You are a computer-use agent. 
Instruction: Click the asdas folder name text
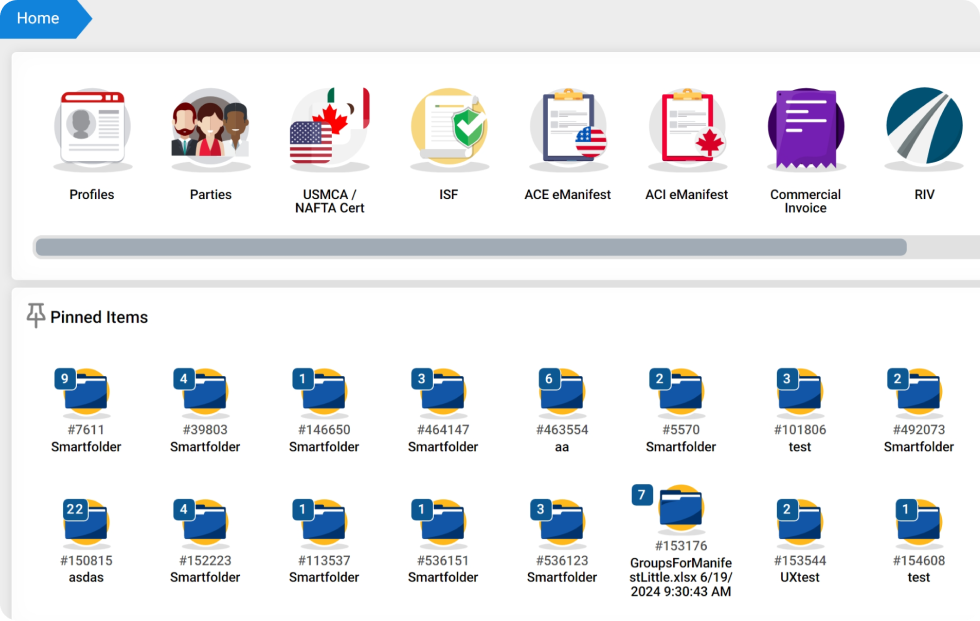pos(86,577)
